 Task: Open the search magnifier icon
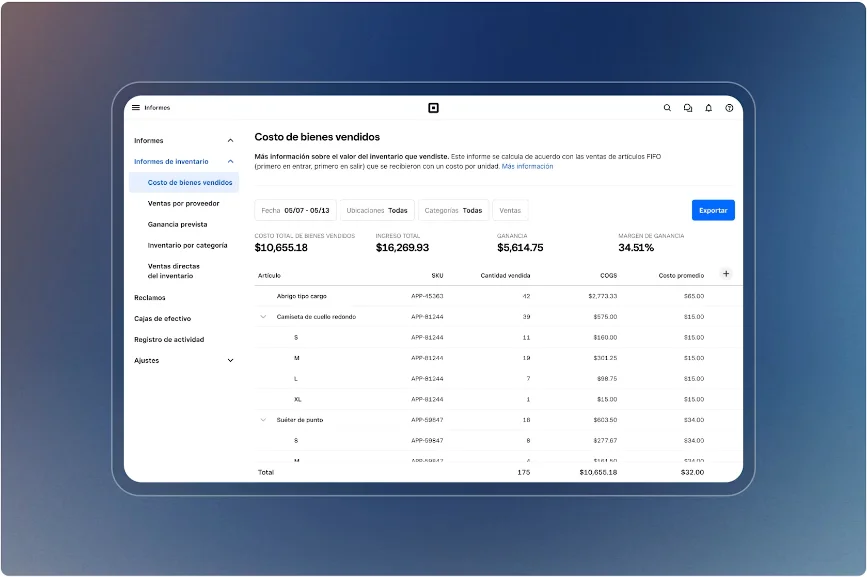(667, 108)
